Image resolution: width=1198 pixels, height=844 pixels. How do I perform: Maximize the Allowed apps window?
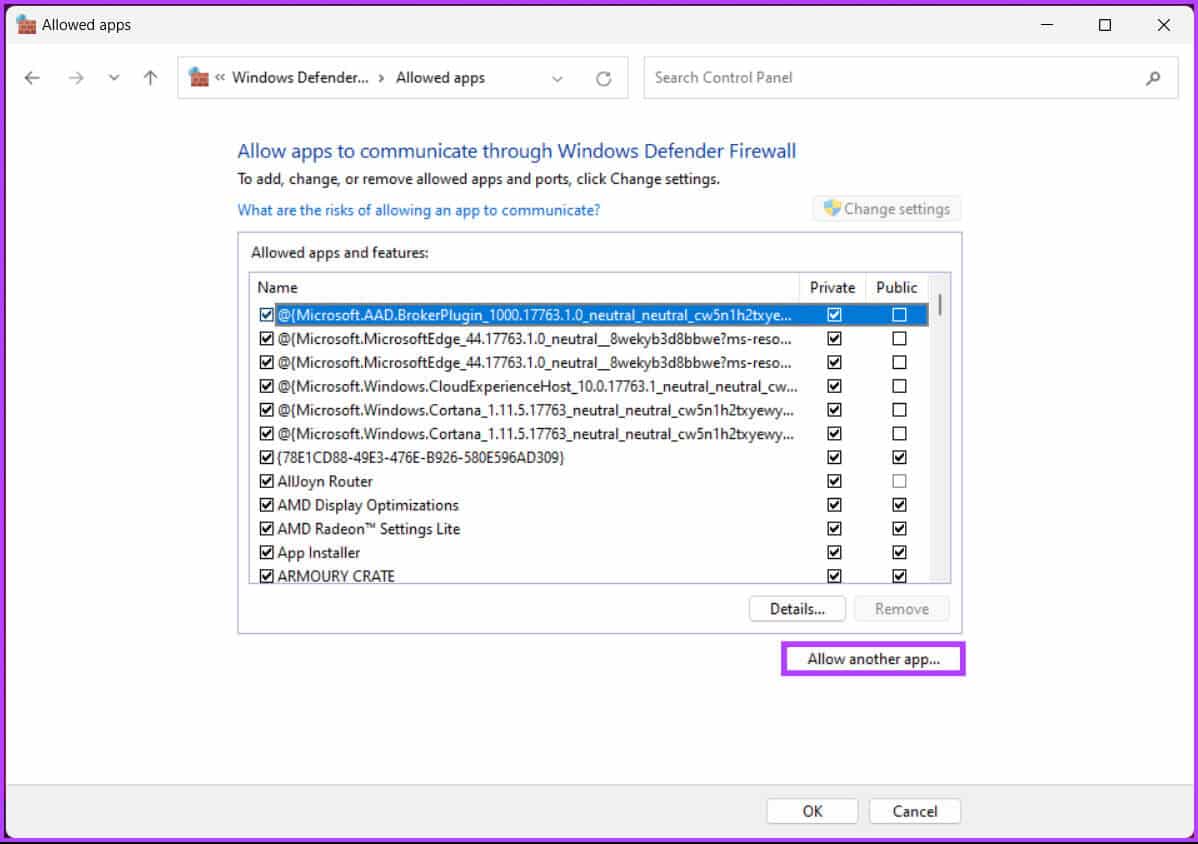(x=1105, y=24)
